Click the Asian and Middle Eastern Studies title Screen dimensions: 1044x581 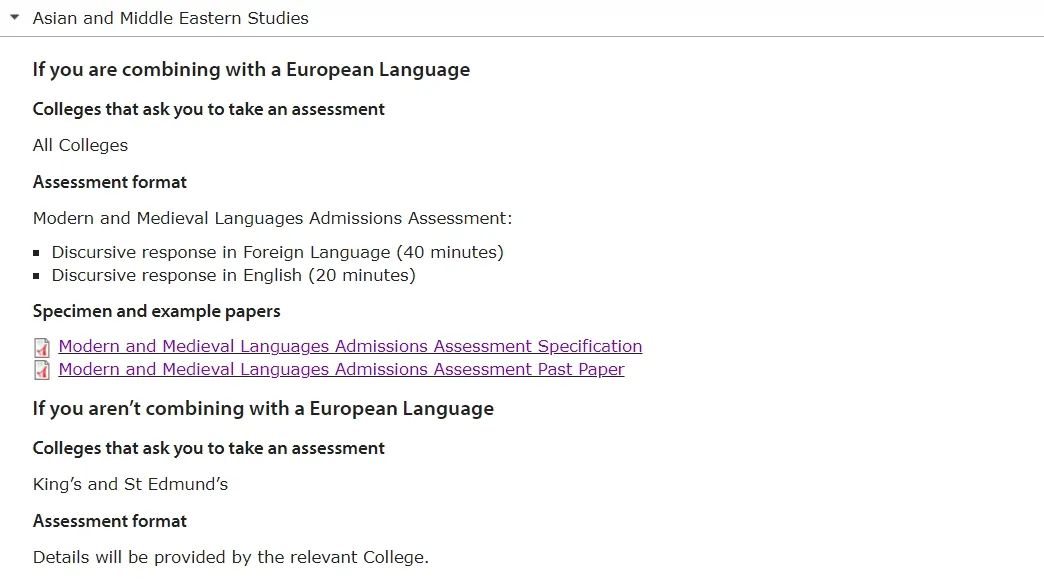(170, 18)
